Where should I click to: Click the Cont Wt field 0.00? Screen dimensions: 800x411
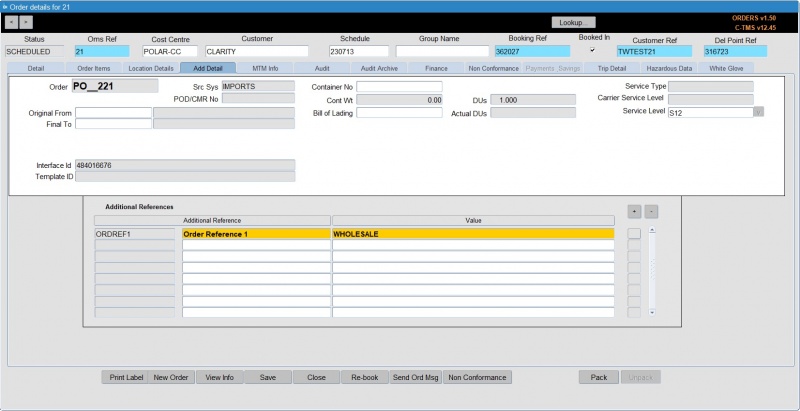tap(399, 100)
